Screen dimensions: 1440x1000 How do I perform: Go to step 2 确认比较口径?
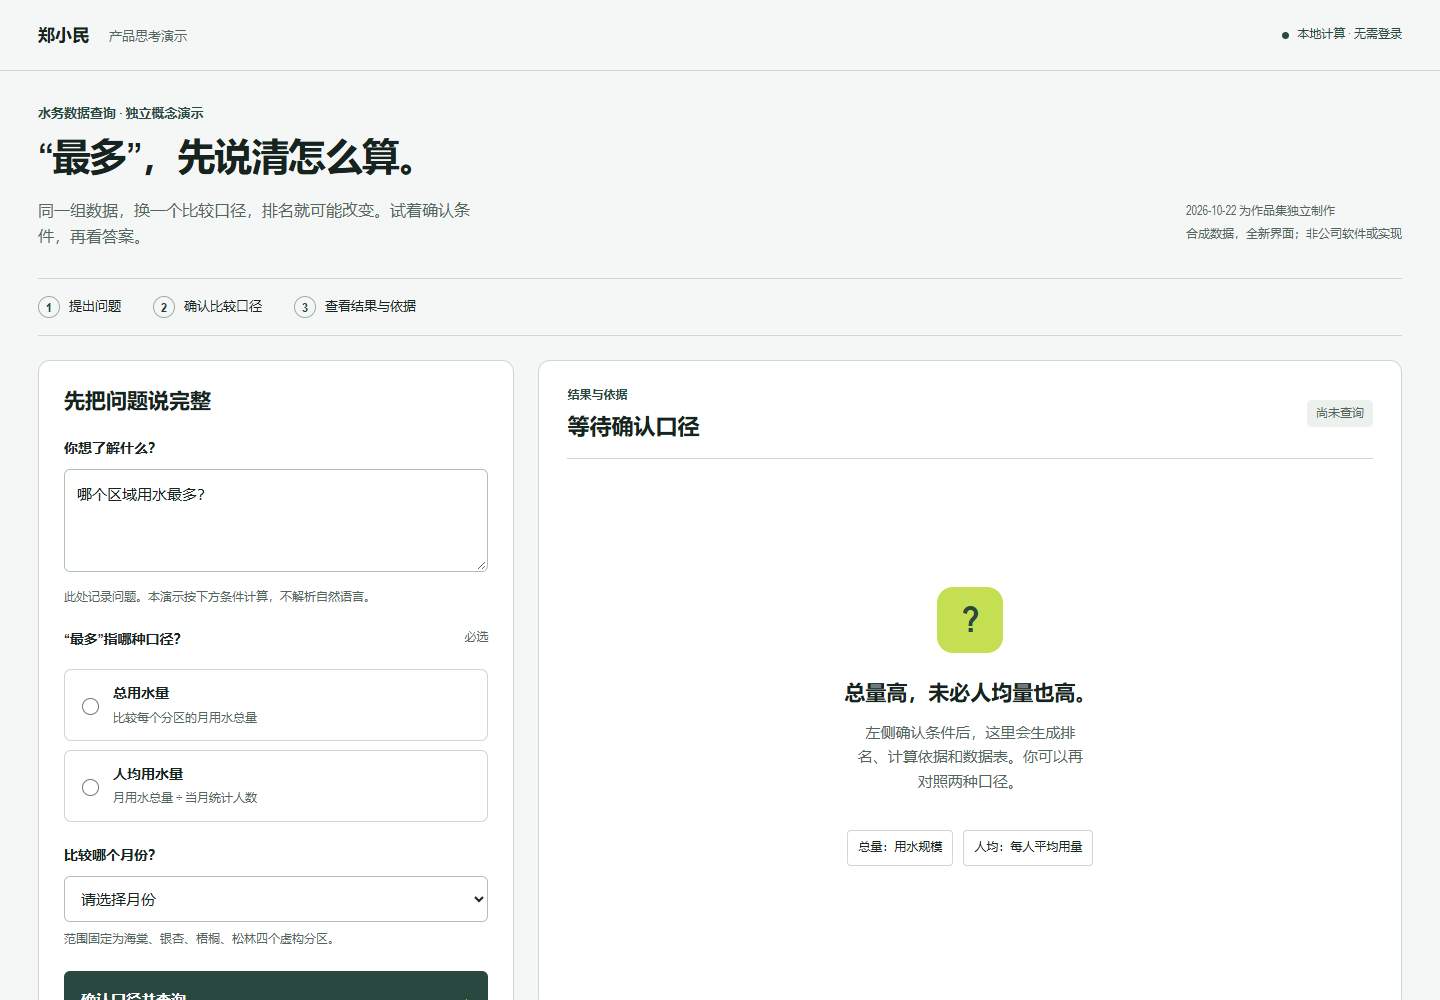[208, 307]
